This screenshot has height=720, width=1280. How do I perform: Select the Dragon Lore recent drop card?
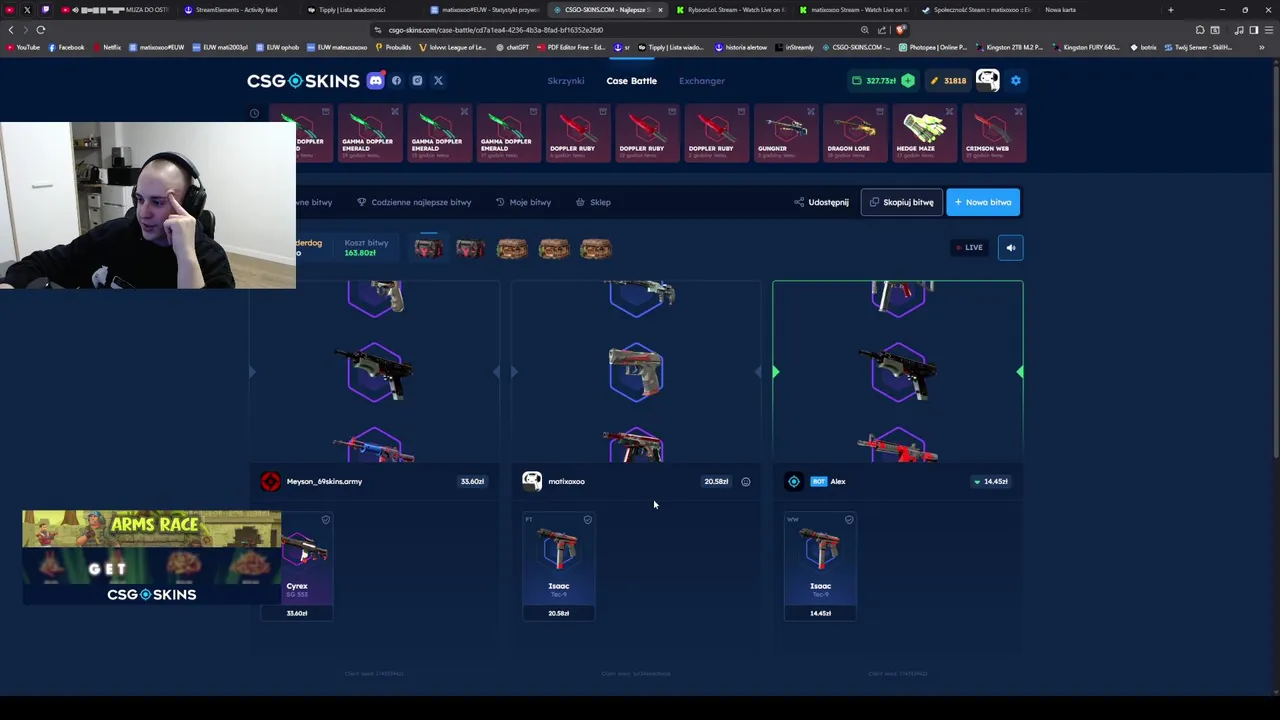pyautogui.click(x=854, y=133)
